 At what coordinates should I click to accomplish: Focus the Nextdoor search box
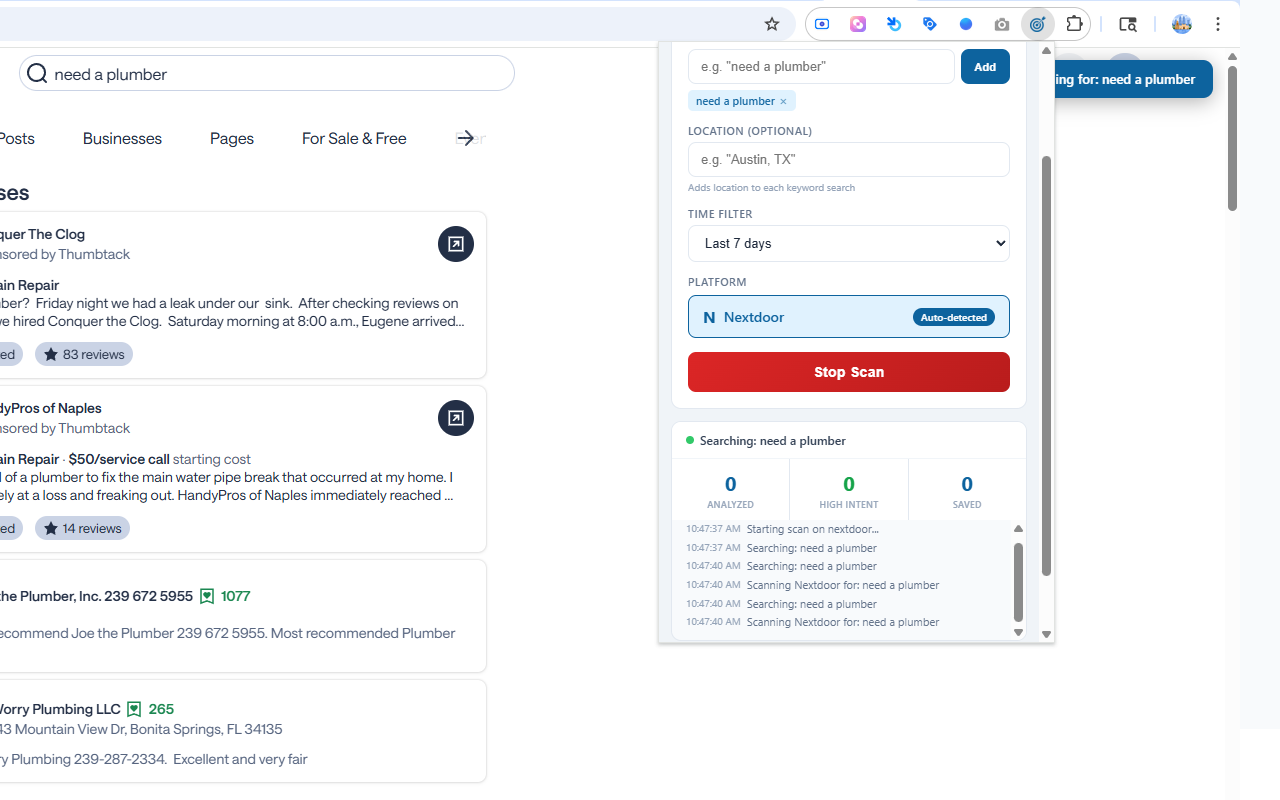266,73
